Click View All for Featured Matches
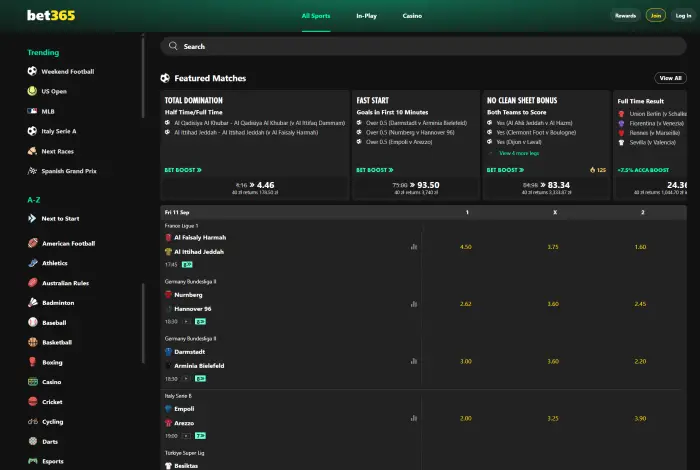700x470 pixels. pos(670,78)
